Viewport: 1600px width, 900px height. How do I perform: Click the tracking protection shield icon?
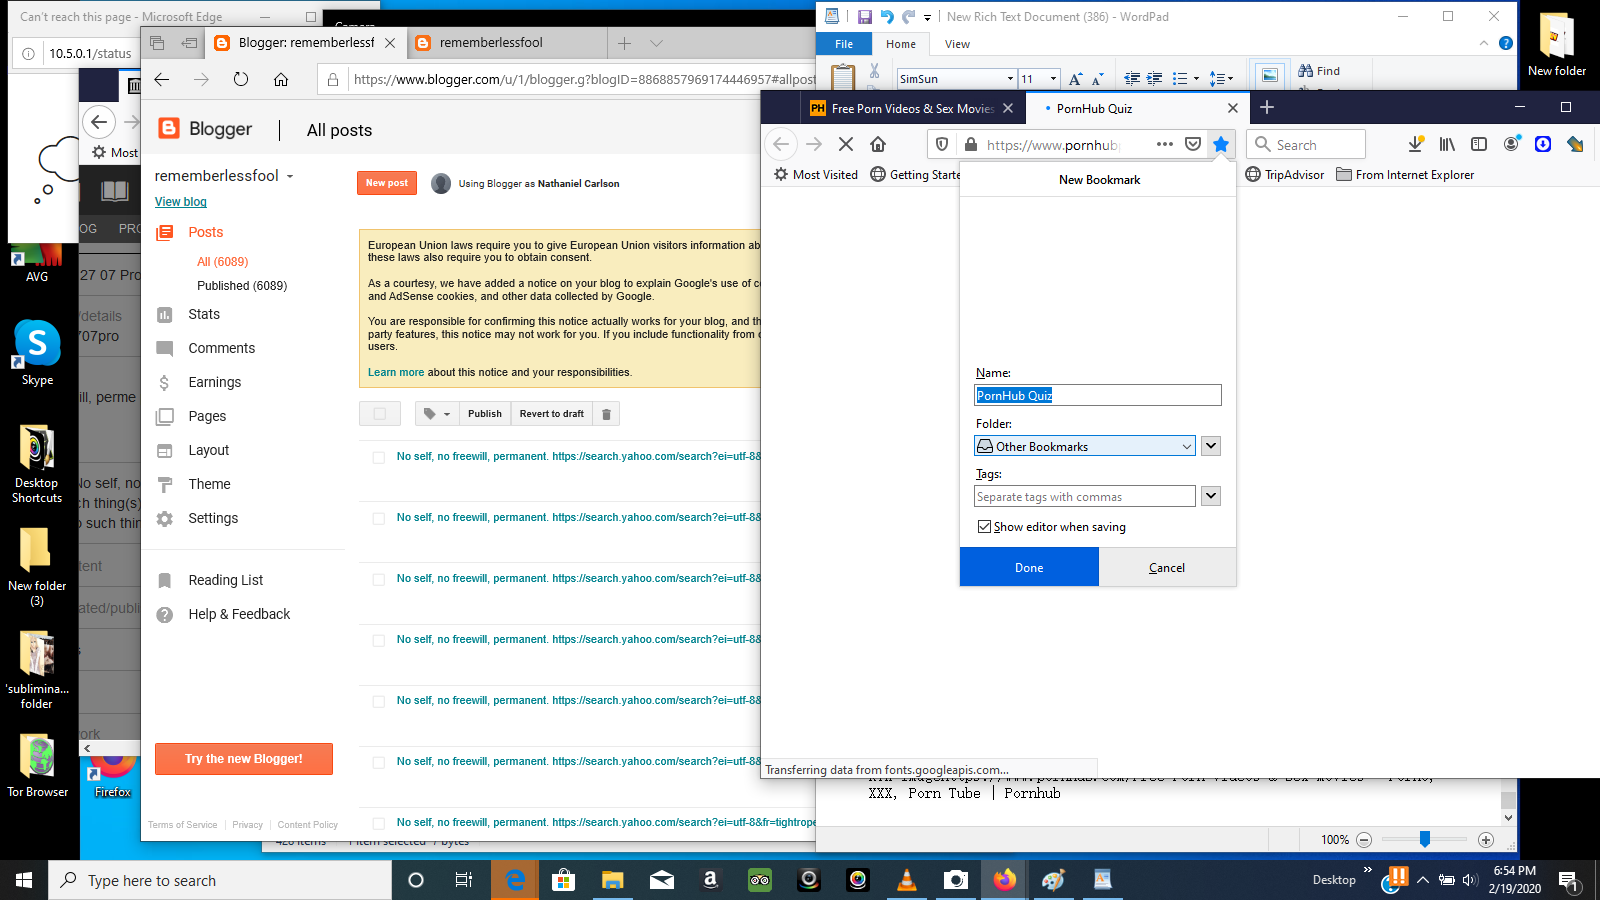click(x=942, y=144)
